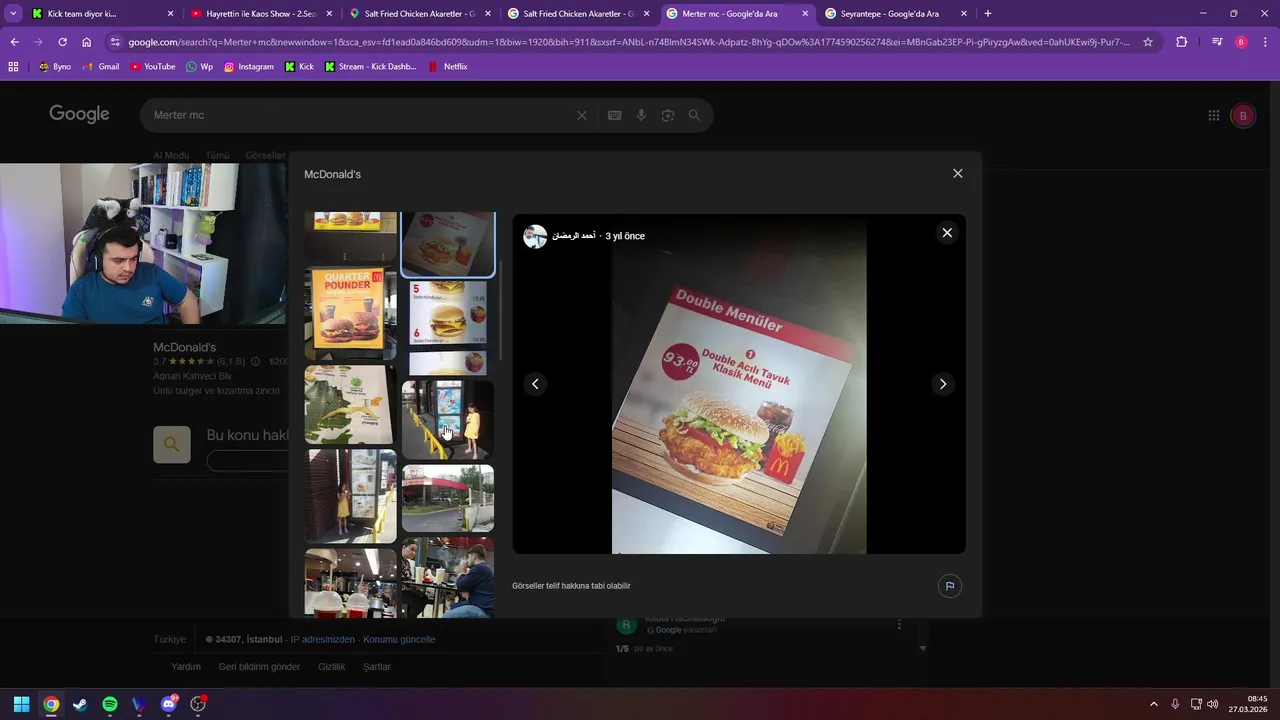Show the next photo in the viewer
The image size is (1280, 720).
tap(942, 384)
